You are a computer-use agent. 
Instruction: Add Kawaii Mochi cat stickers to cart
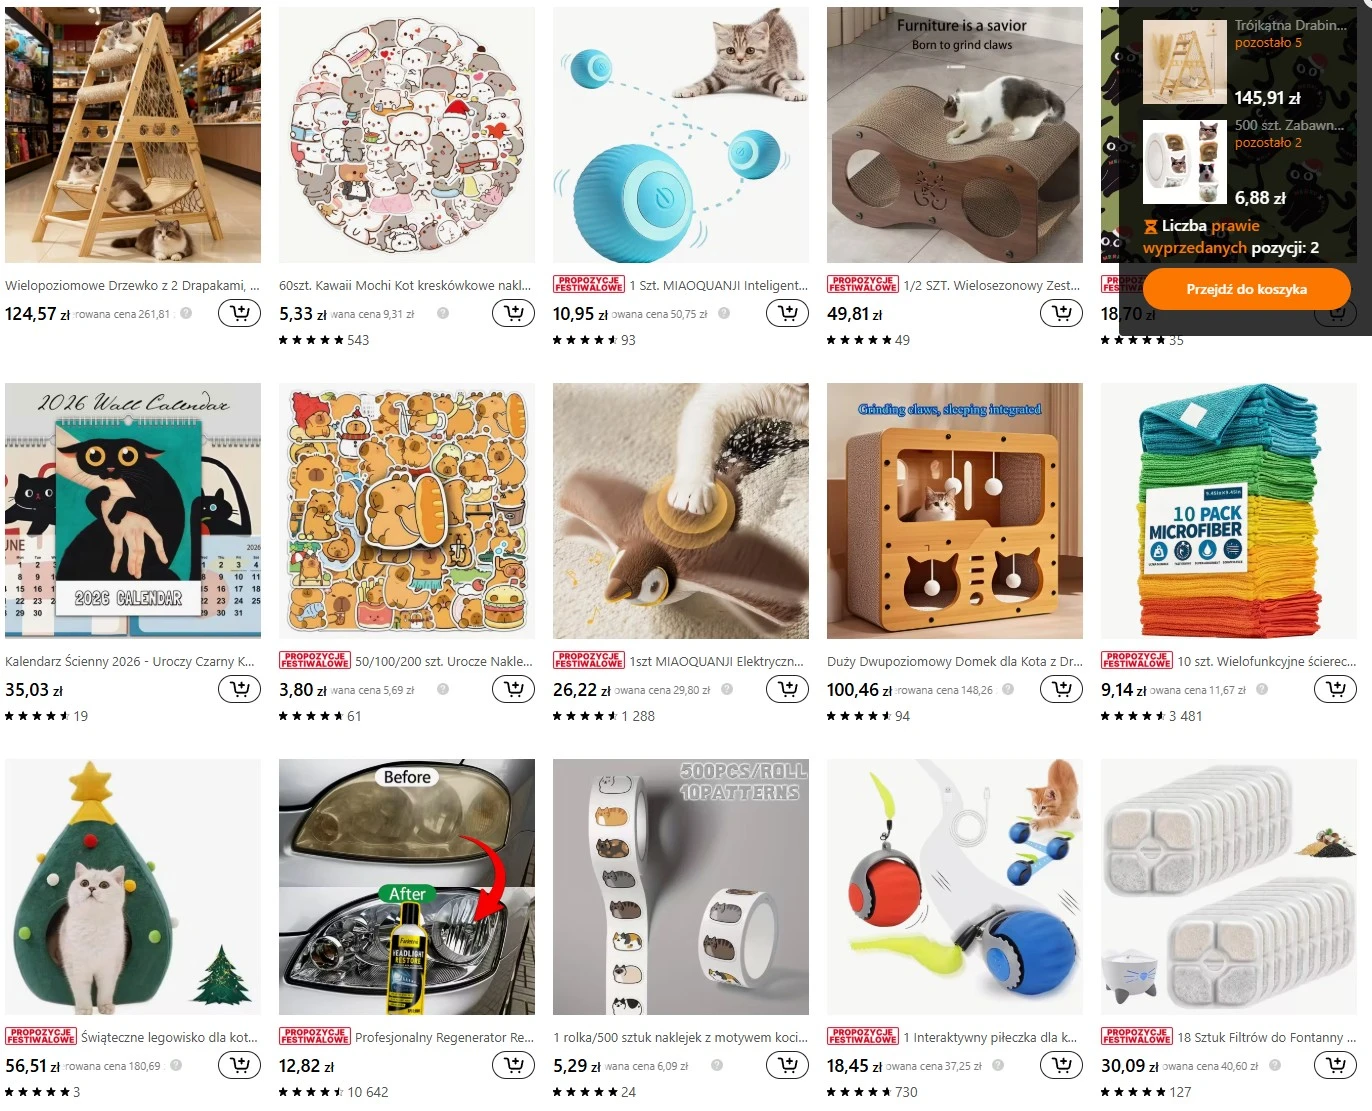pos(514,313)
